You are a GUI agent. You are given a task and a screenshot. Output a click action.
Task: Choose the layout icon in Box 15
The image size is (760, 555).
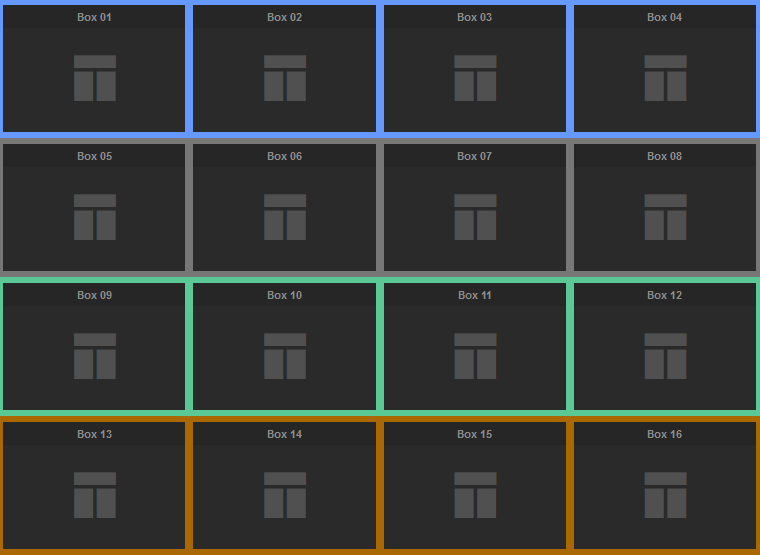(x=475, y=495)
